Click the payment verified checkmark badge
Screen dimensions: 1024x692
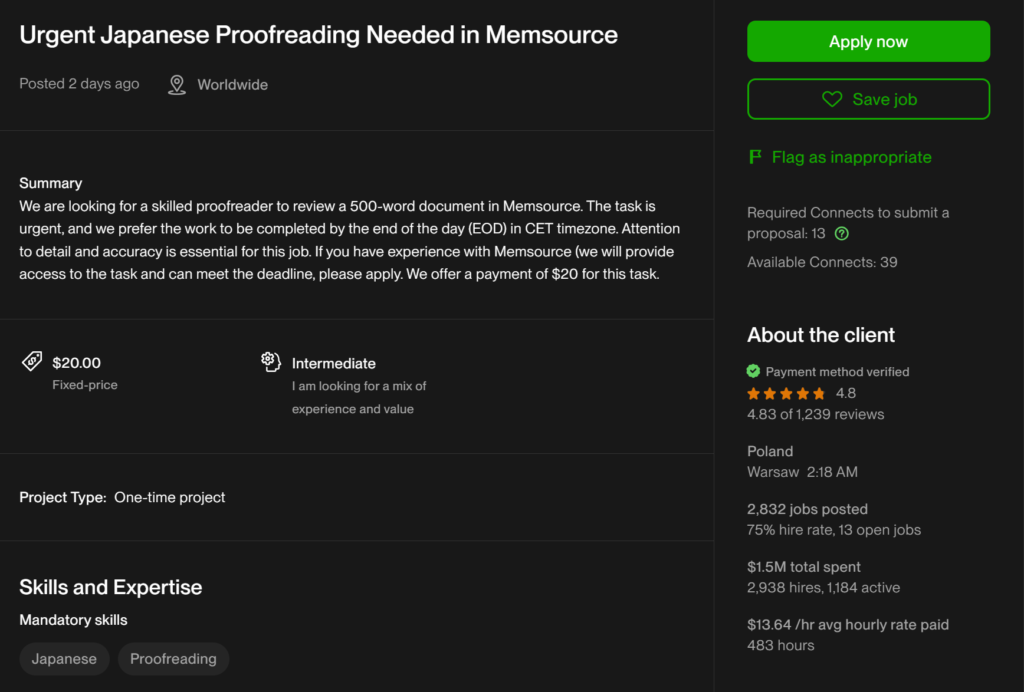[x=754, y=371]
